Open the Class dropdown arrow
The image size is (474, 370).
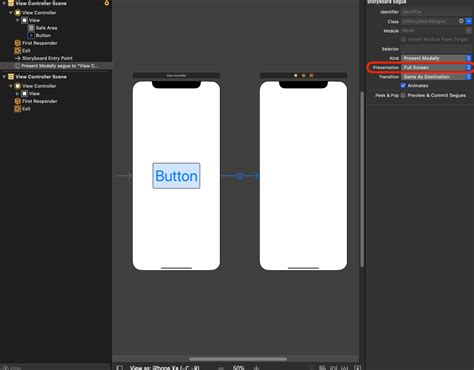click(469, 21)
